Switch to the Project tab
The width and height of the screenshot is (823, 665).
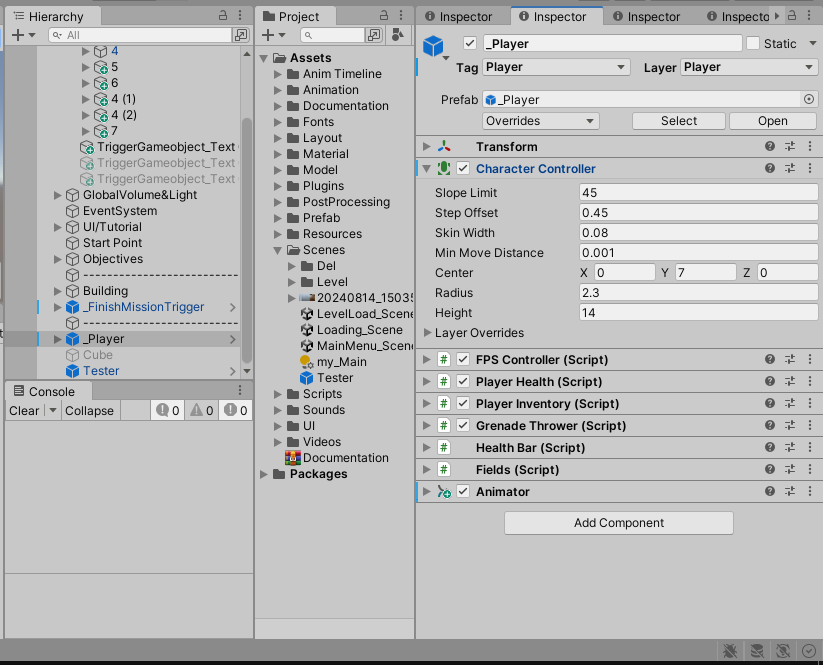(289, 15)
